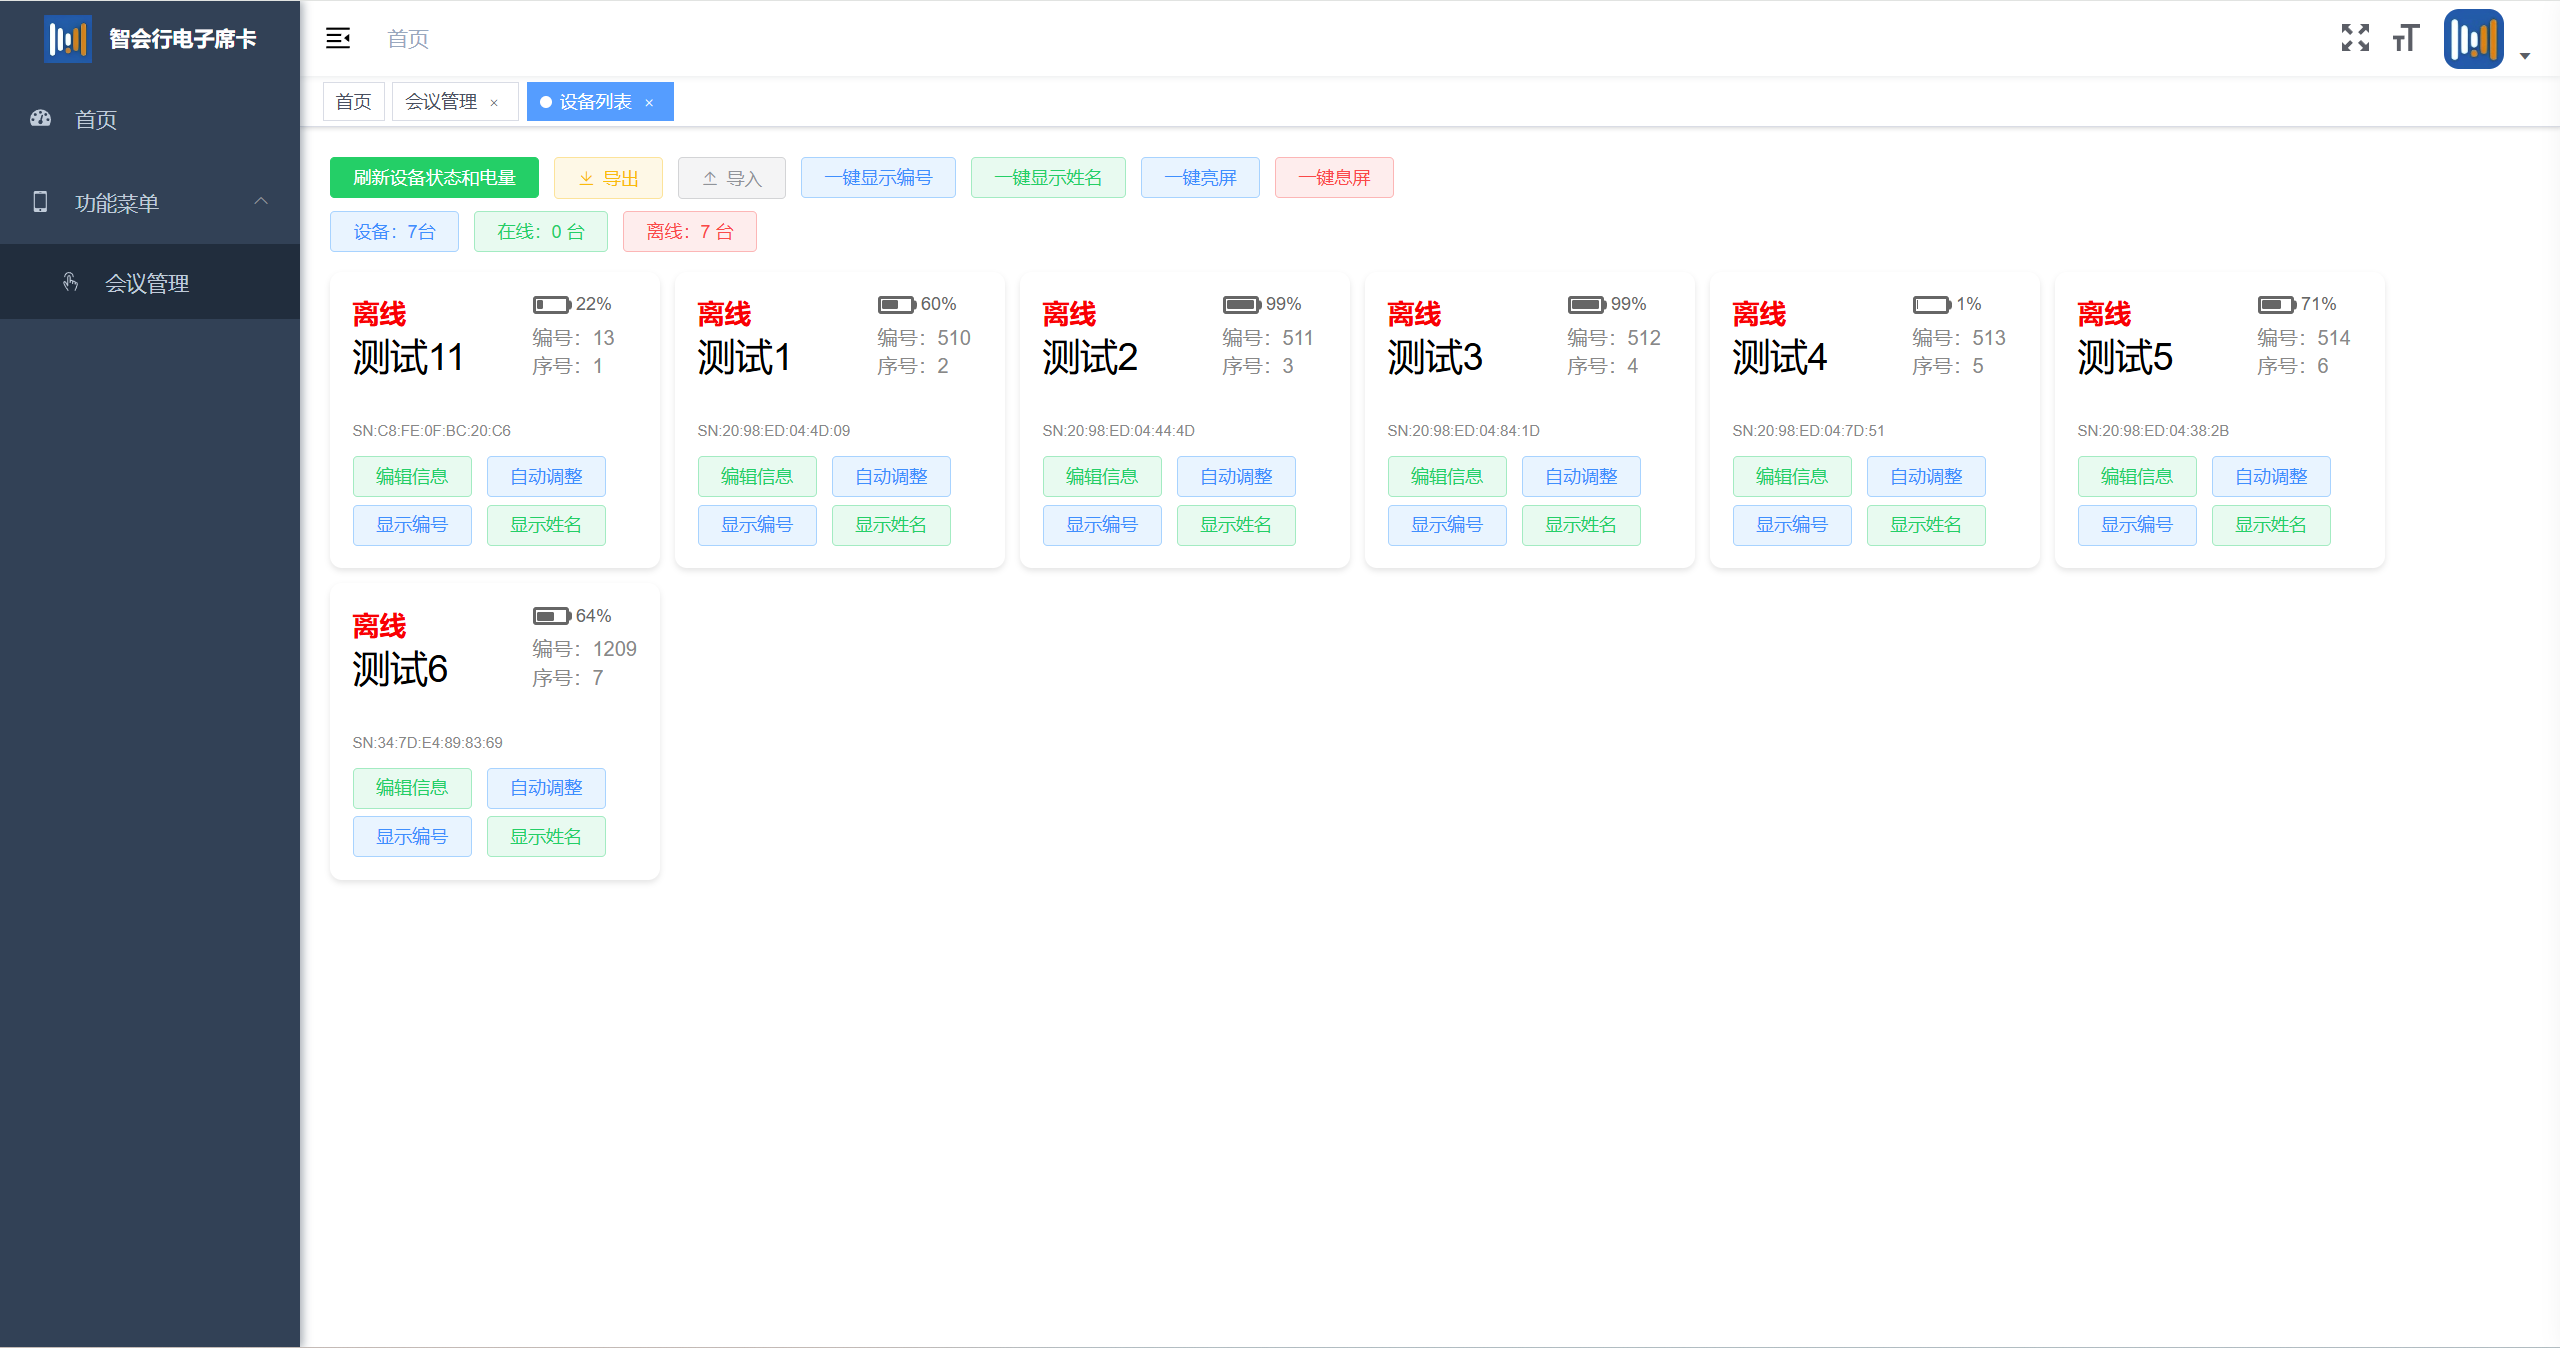Toggle fullscreen mode icon
Image resolution: width=2560 pixels, height=1348 pixels.
point(2355,38)
